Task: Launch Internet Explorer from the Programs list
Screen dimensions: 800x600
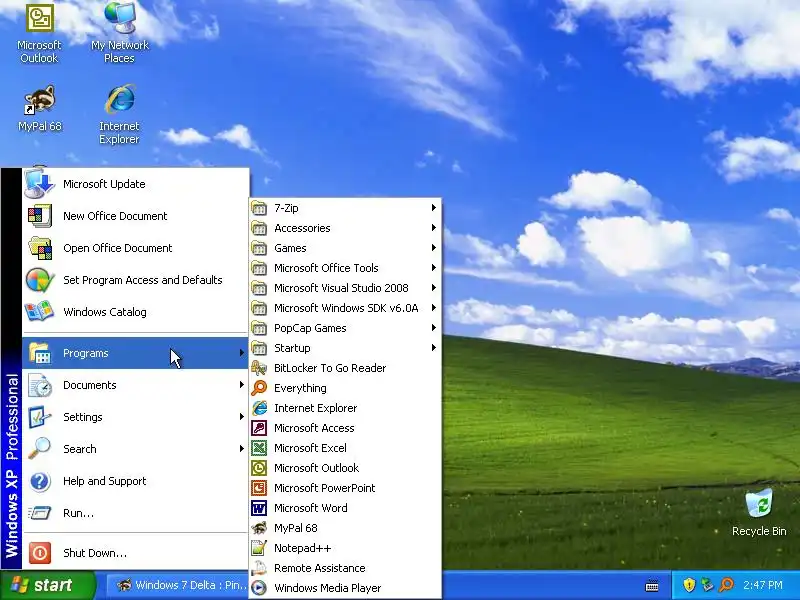Action: 345,408
